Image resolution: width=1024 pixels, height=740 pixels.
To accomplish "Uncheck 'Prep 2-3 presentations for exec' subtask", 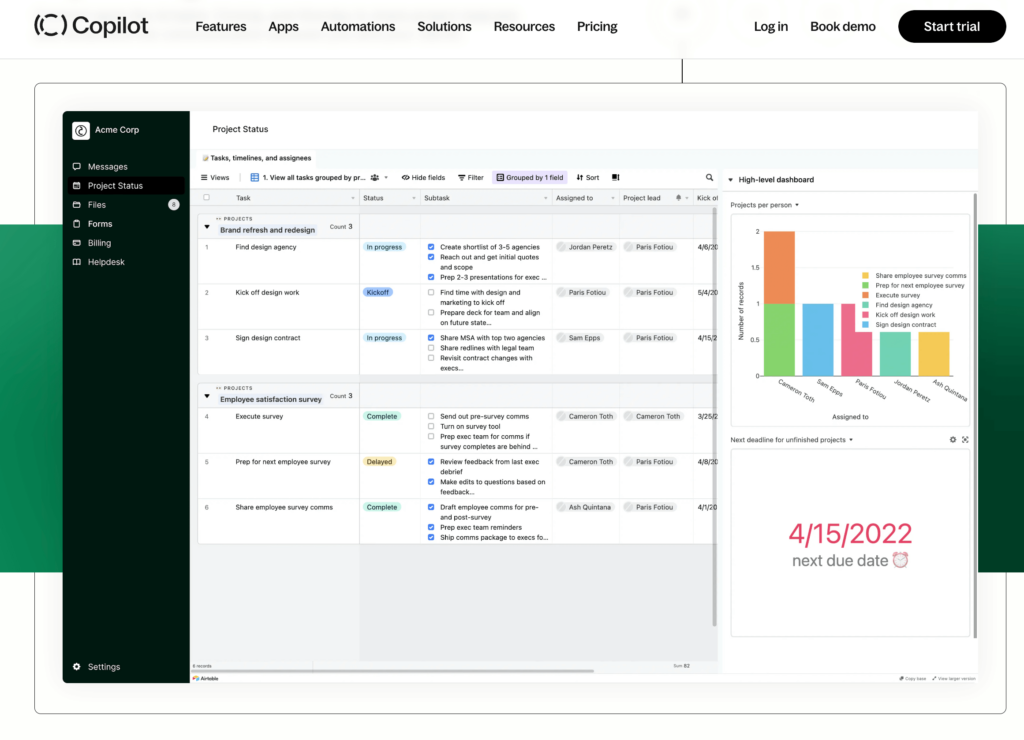I will (x=431, y=277).
